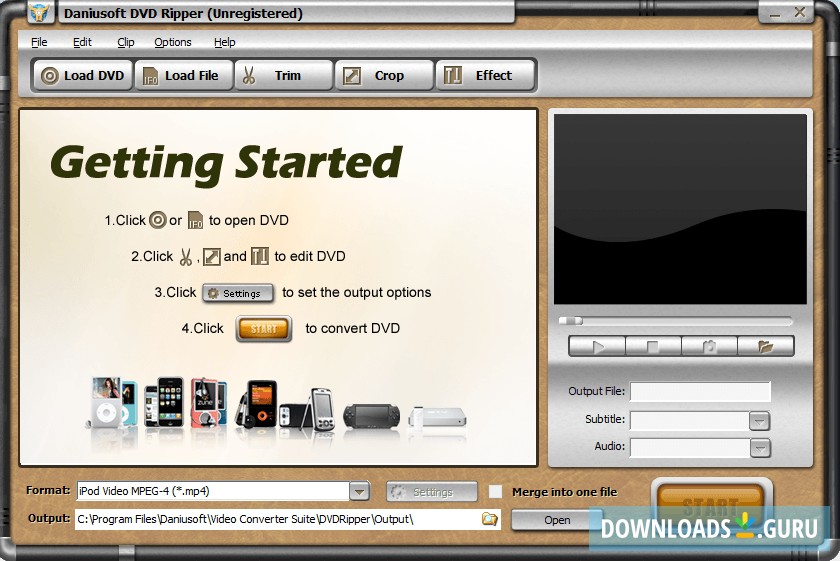Play the preview video
840x561 pixels.
point(597,347)
